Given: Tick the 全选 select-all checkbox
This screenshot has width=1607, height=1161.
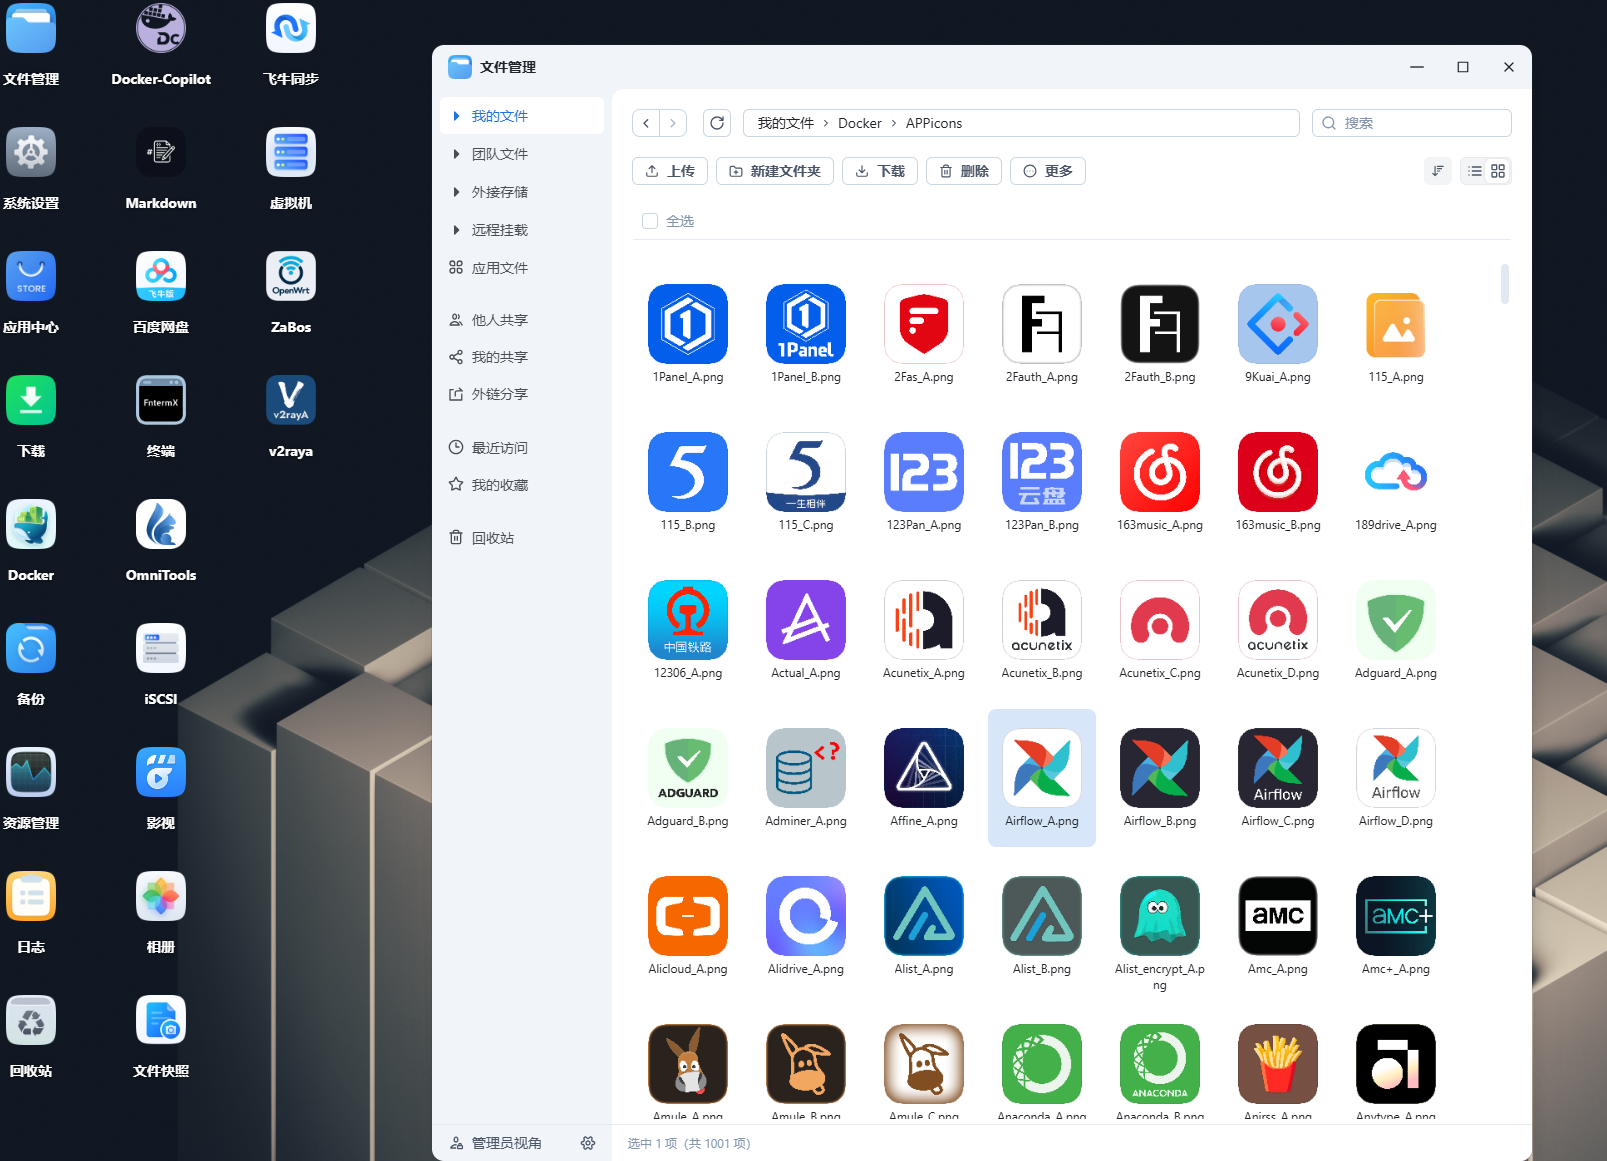Looking at the screenshot, I should coord(650,221).
